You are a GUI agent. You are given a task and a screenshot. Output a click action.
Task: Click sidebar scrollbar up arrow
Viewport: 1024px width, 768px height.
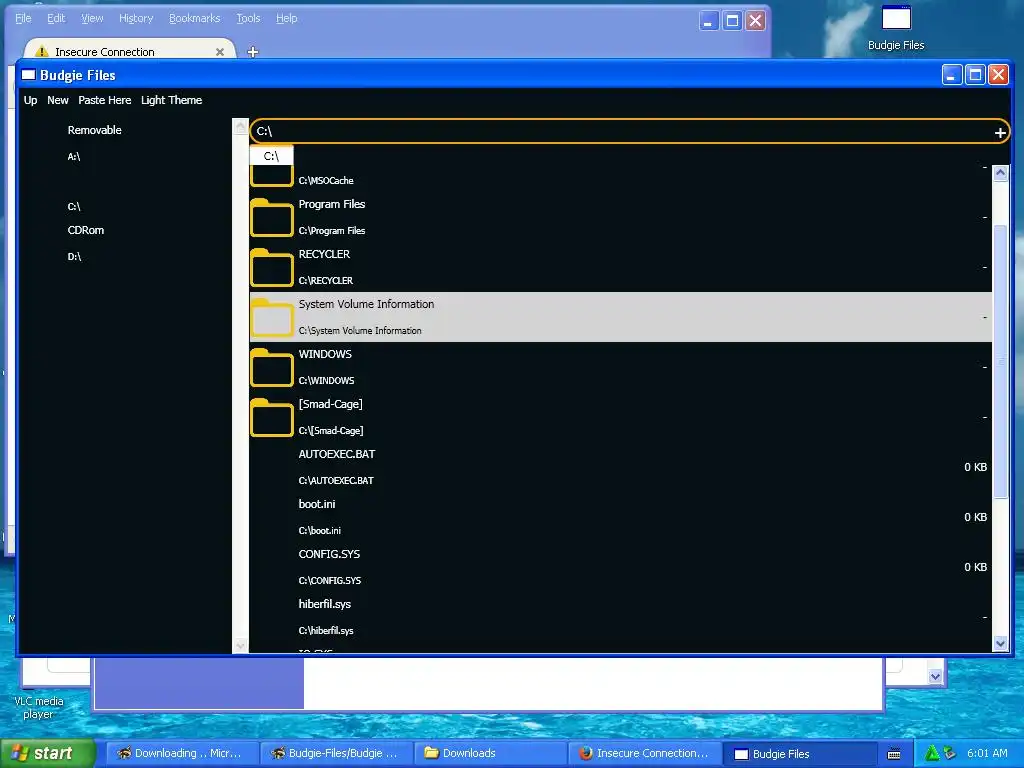(240, 126)
